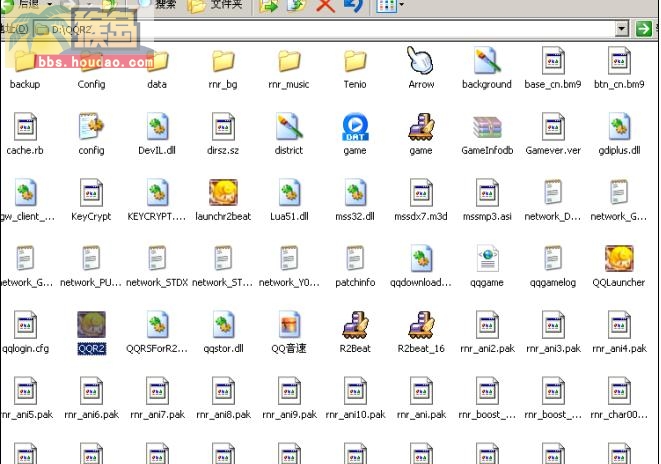The height and width of the screenshot is (464, 661).
Task: Select the KEYCRYPT.… dll file
Action: [157, 201]
